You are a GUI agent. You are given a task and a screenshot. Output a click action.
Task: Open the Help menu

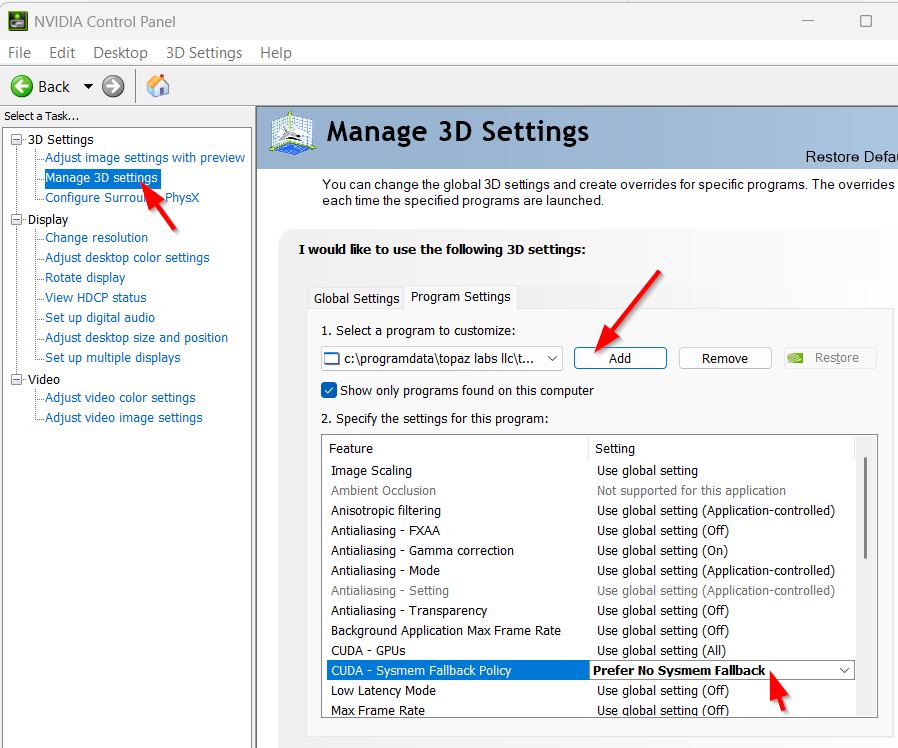click(x=275, y=53)
